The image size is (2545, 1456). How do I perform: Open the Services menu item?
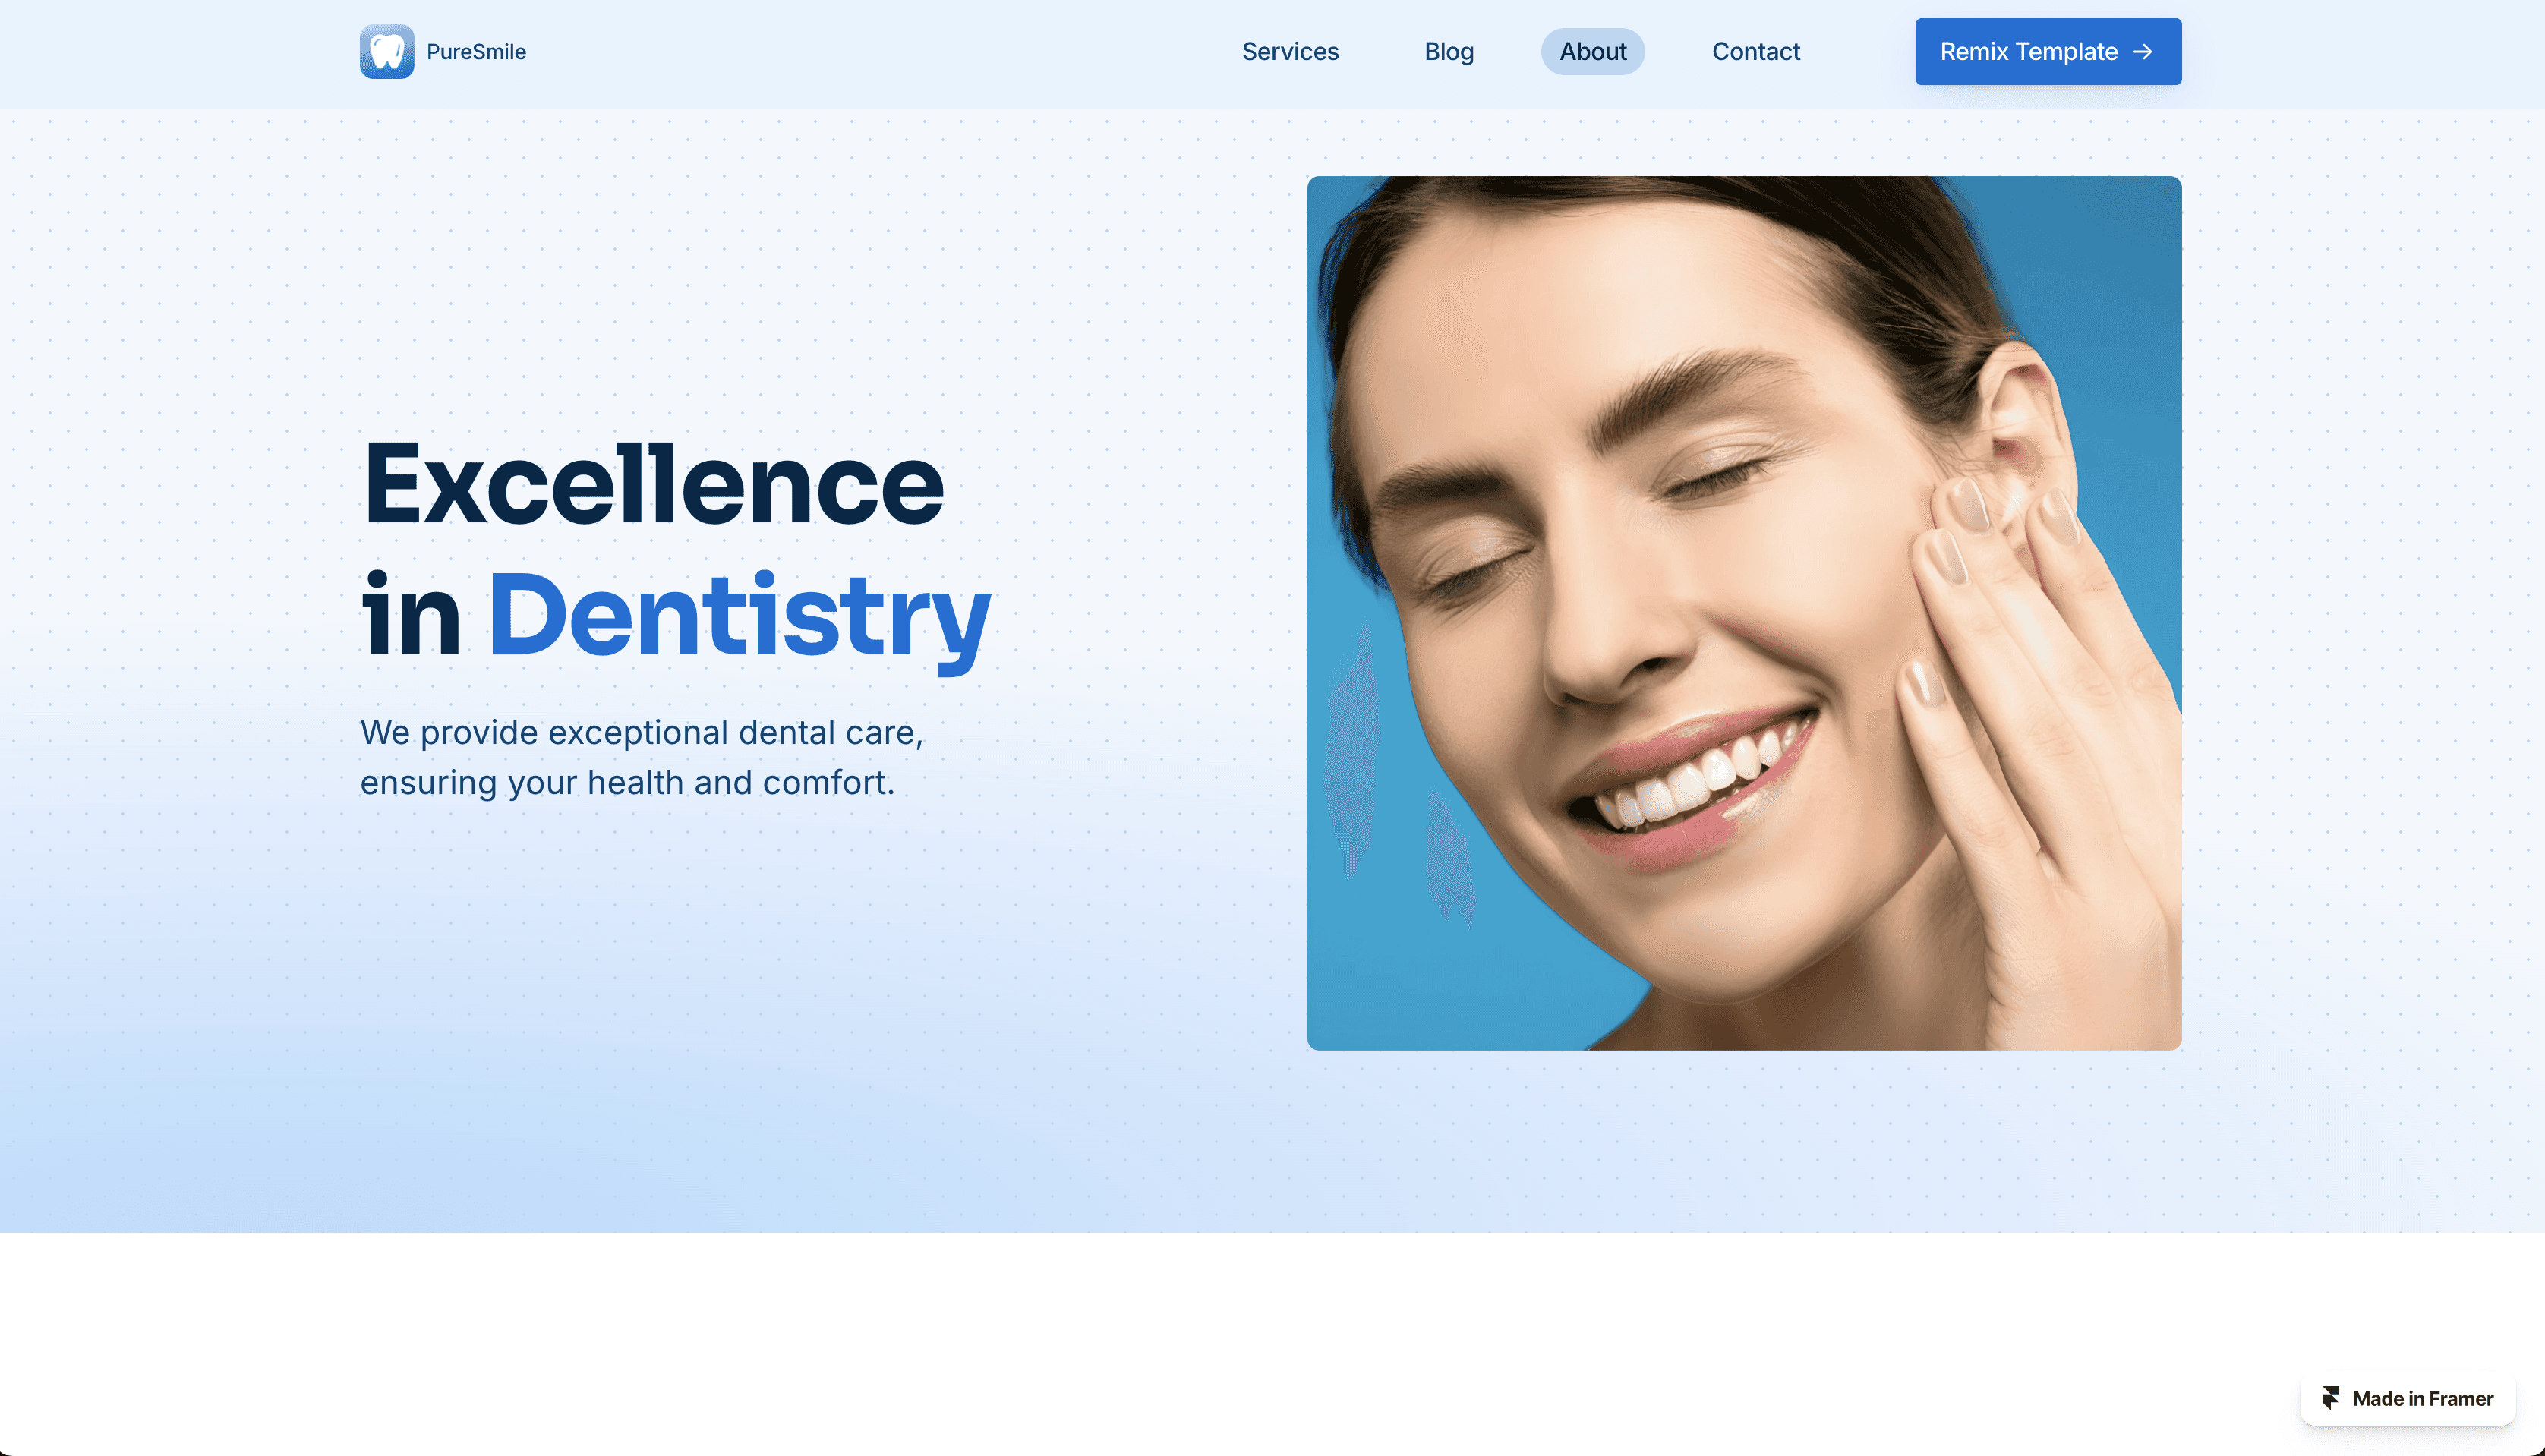[1290, 51]
